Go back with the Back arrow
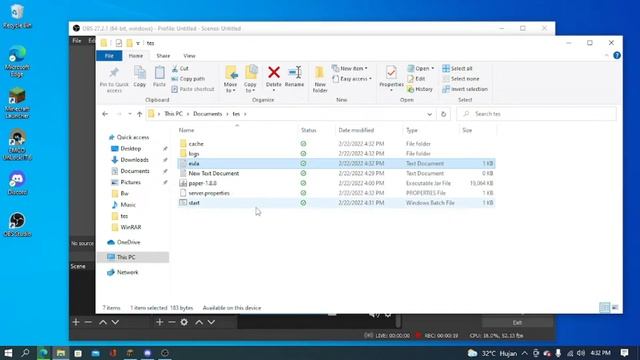640x360 pixels. pyautogui.click(x=105, y=114)
